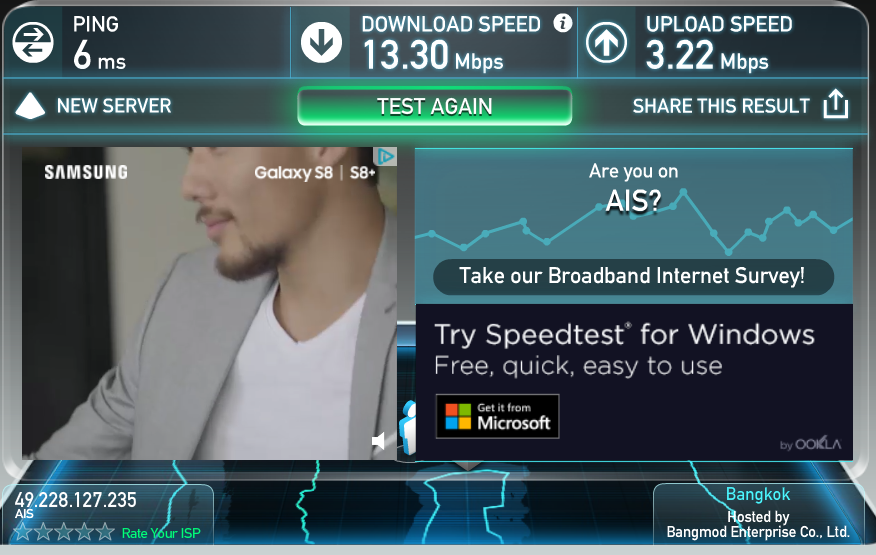The image size is (876, 555).
Task: Open the AdChoices icon on Samsung ad
Action: pyautogui.click(x=385, y=156)
